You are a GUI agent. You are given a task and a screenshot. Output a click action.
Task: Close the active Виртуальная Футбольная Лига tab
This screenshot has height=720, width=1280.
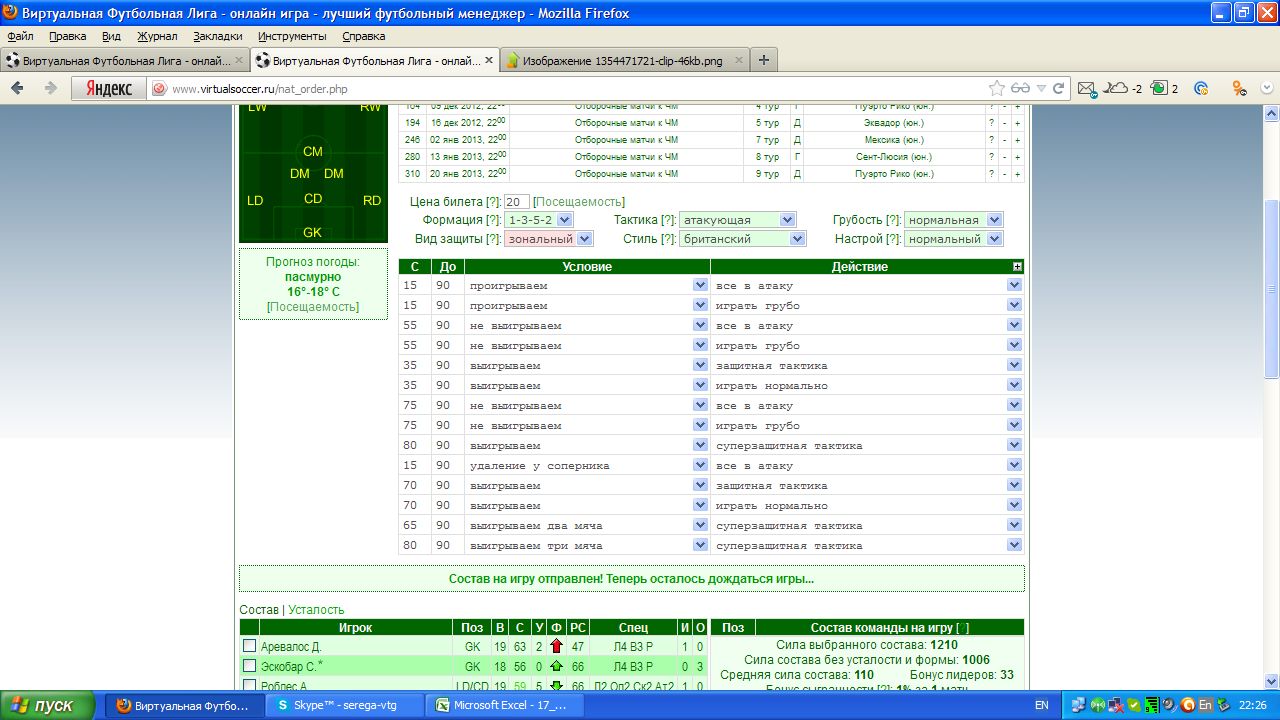pyautogui.click(x=489, y=61)
